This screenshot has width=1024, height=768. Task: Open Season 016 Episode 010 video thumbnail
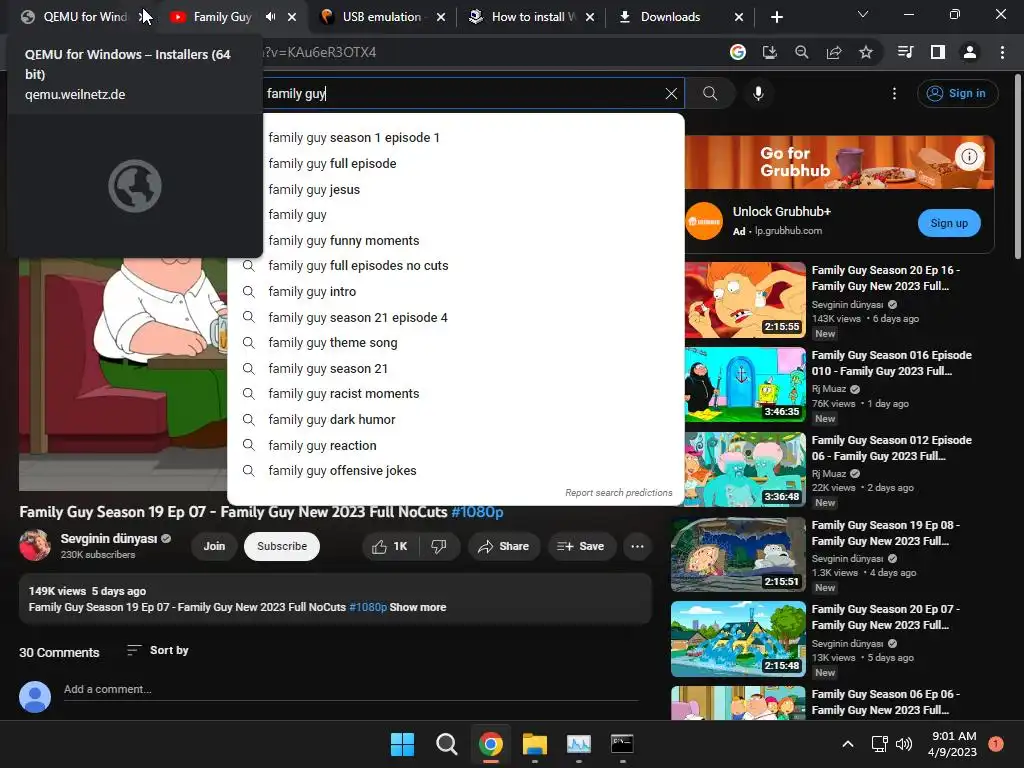pos(744,385)
